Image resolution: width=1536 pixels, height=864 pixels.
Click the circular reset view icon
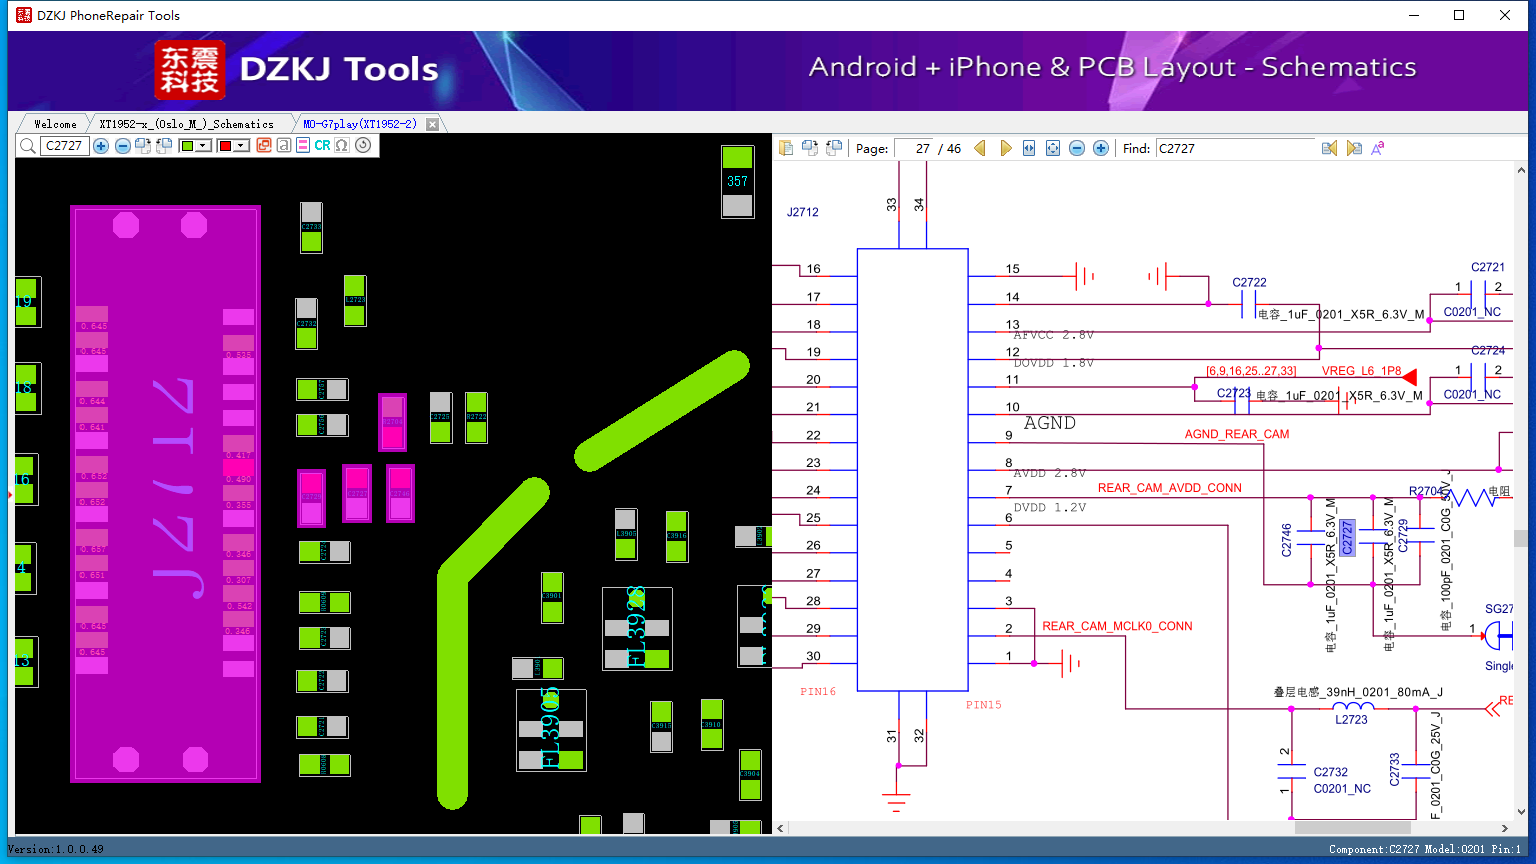click(x=363, y=145)
